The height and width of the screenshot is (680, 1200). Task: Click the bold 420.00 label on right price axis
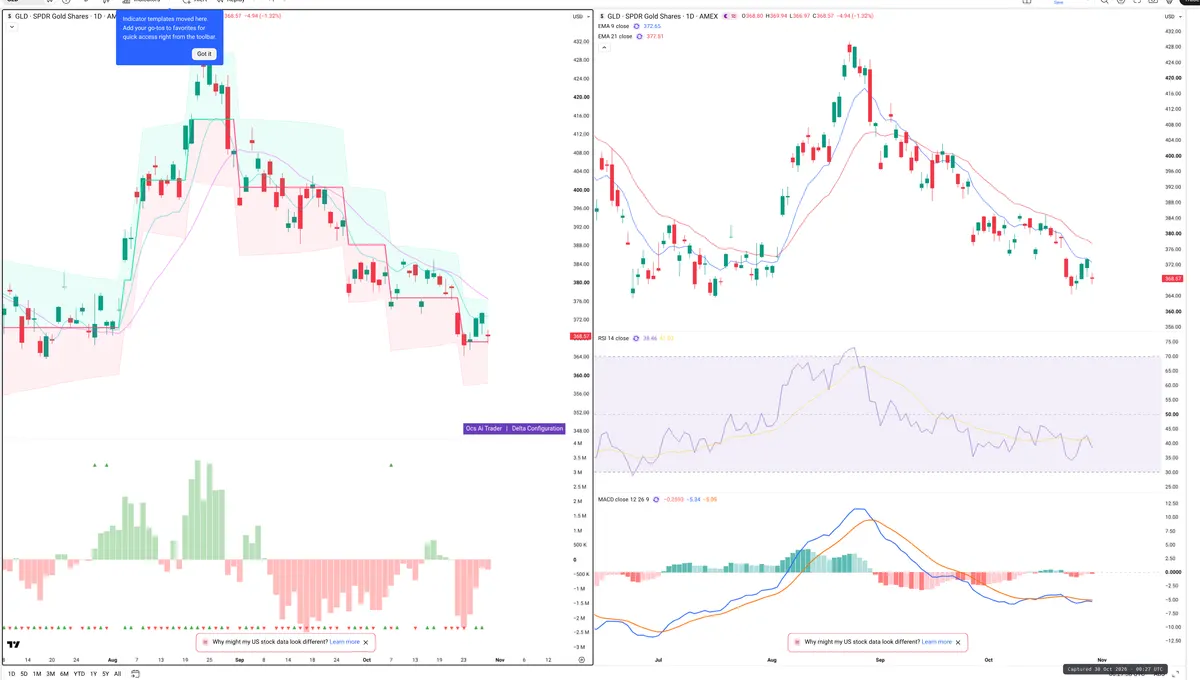tap(1173, 78)
